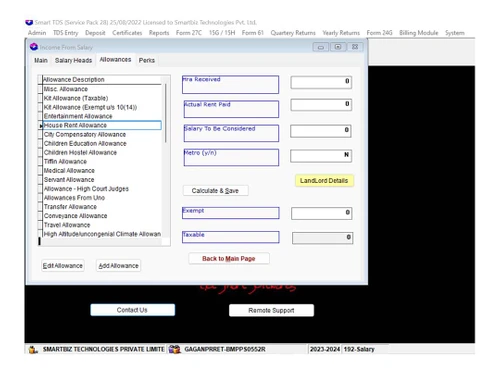
Task: Open the Form 27C menu
Action: point(189,33)
